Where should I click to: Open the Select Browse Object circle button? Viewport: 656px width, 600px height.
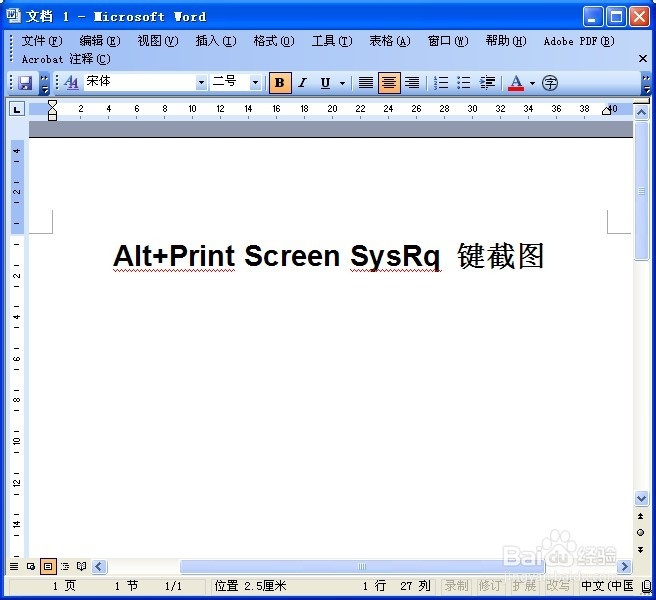coord(641,533)
